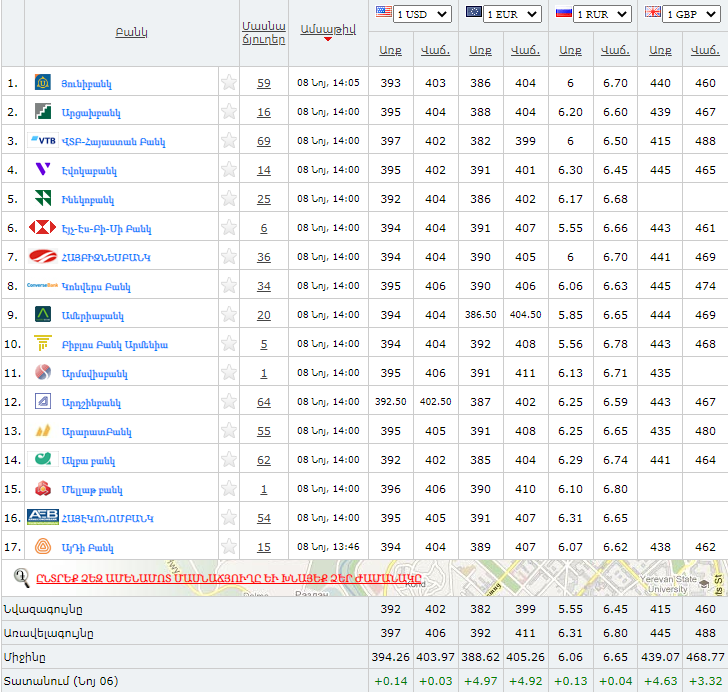Image resolution: width=728 pixels, height=692 pixels.
Task: Click the green ACBA bank logo in row 14
Action: pyautogui.click(x=43, y=459)
